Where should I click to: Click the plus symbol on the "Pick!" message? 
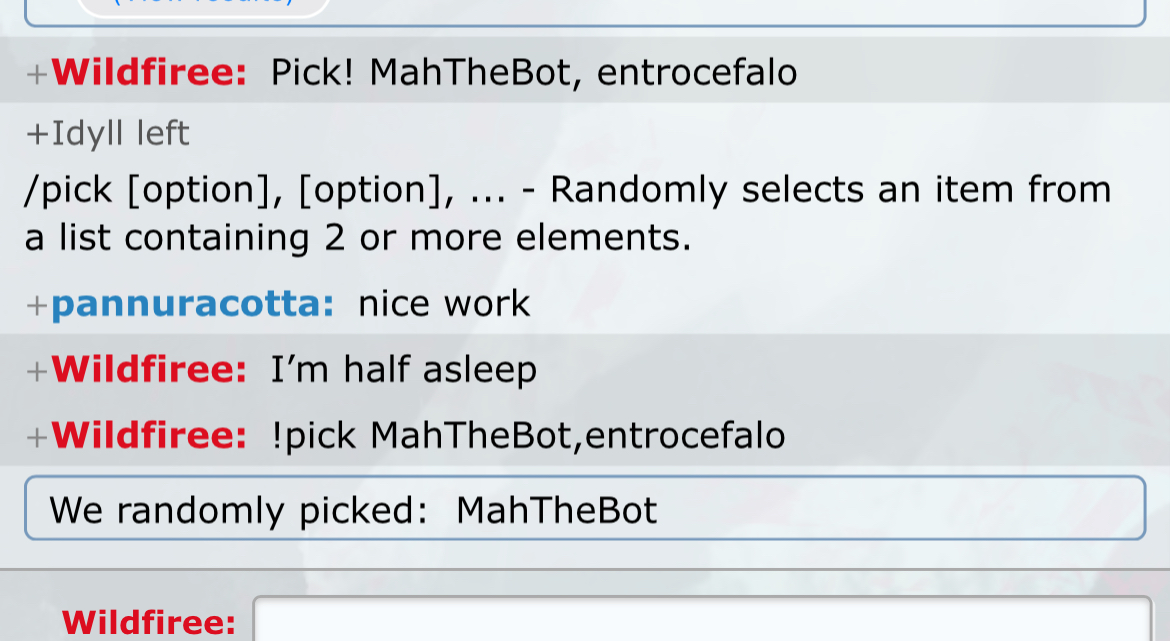point(37,74)
